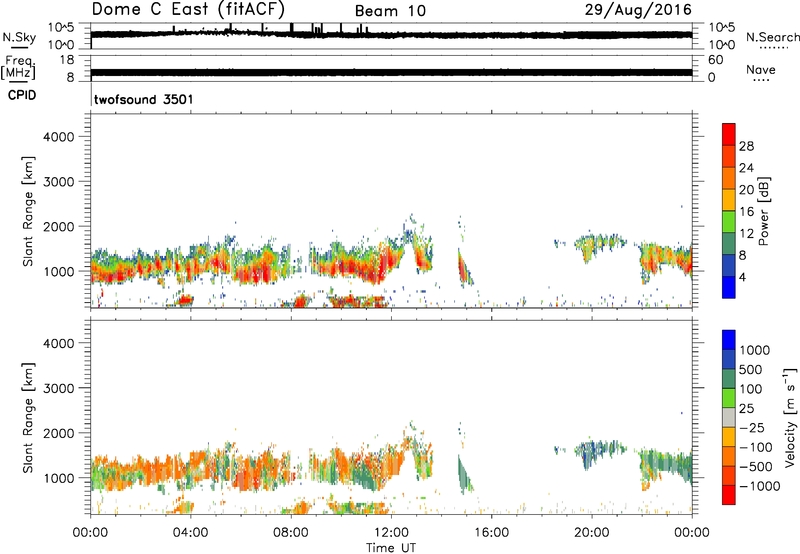The image size is (800, 554).
Task: Click the blue segment of the Power colorbar
Action: [x=729, y=287]
